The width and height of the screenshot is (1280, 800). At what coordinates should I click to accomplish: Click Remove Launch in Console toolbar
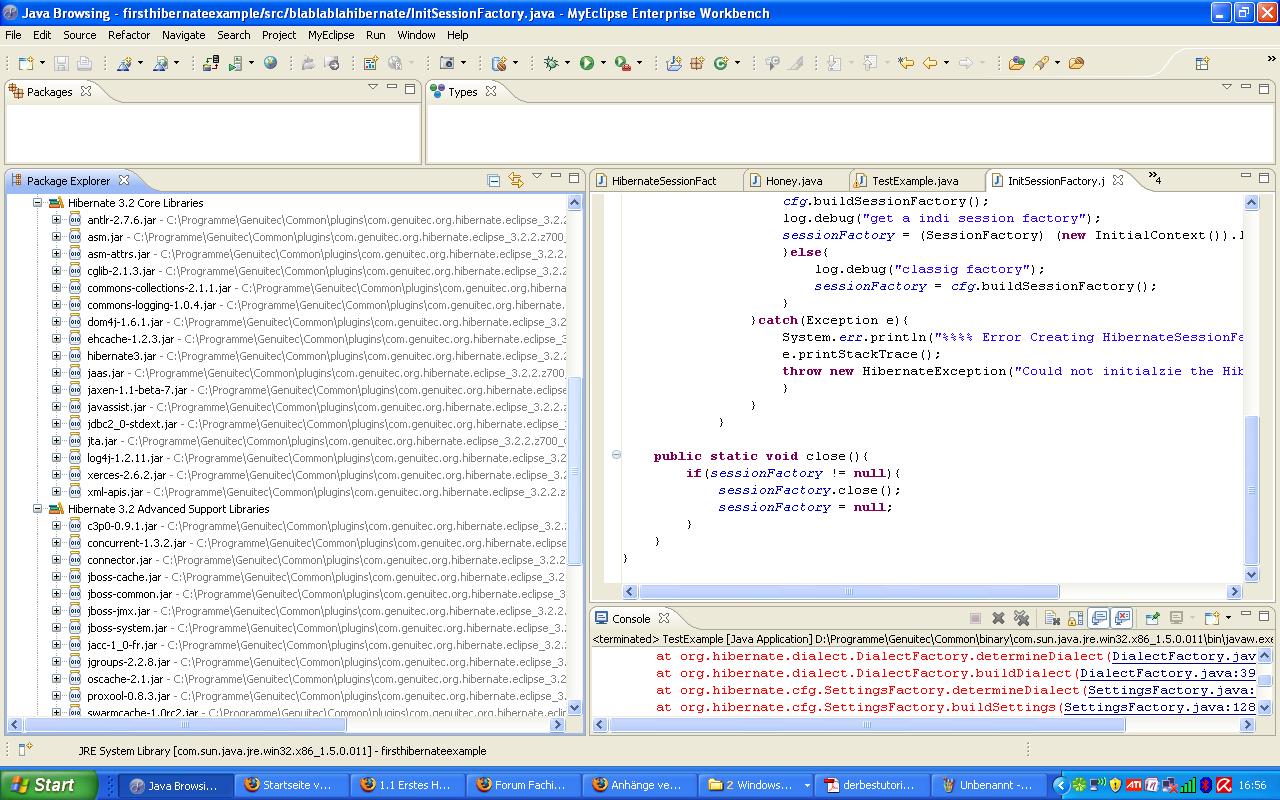pyautogui.click(x=997, y=619)
